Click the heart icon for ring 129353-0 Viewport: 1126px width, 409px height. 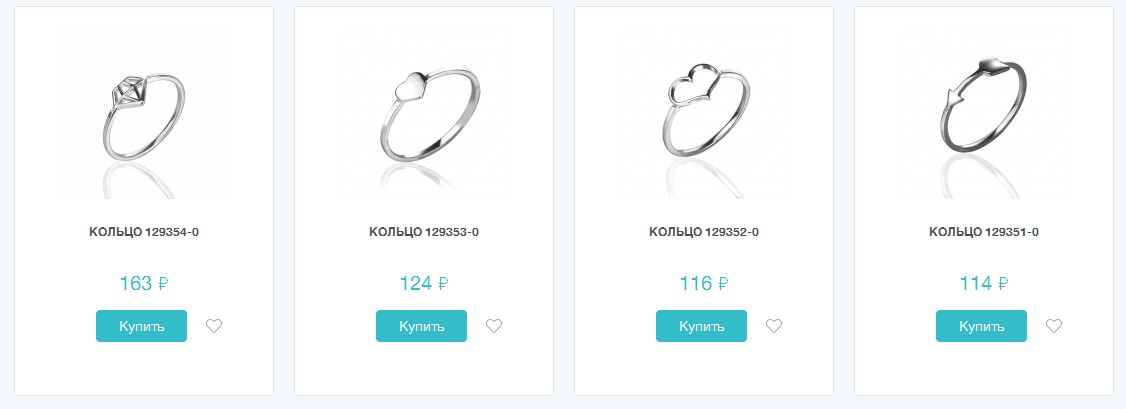[x=494, y=326]
